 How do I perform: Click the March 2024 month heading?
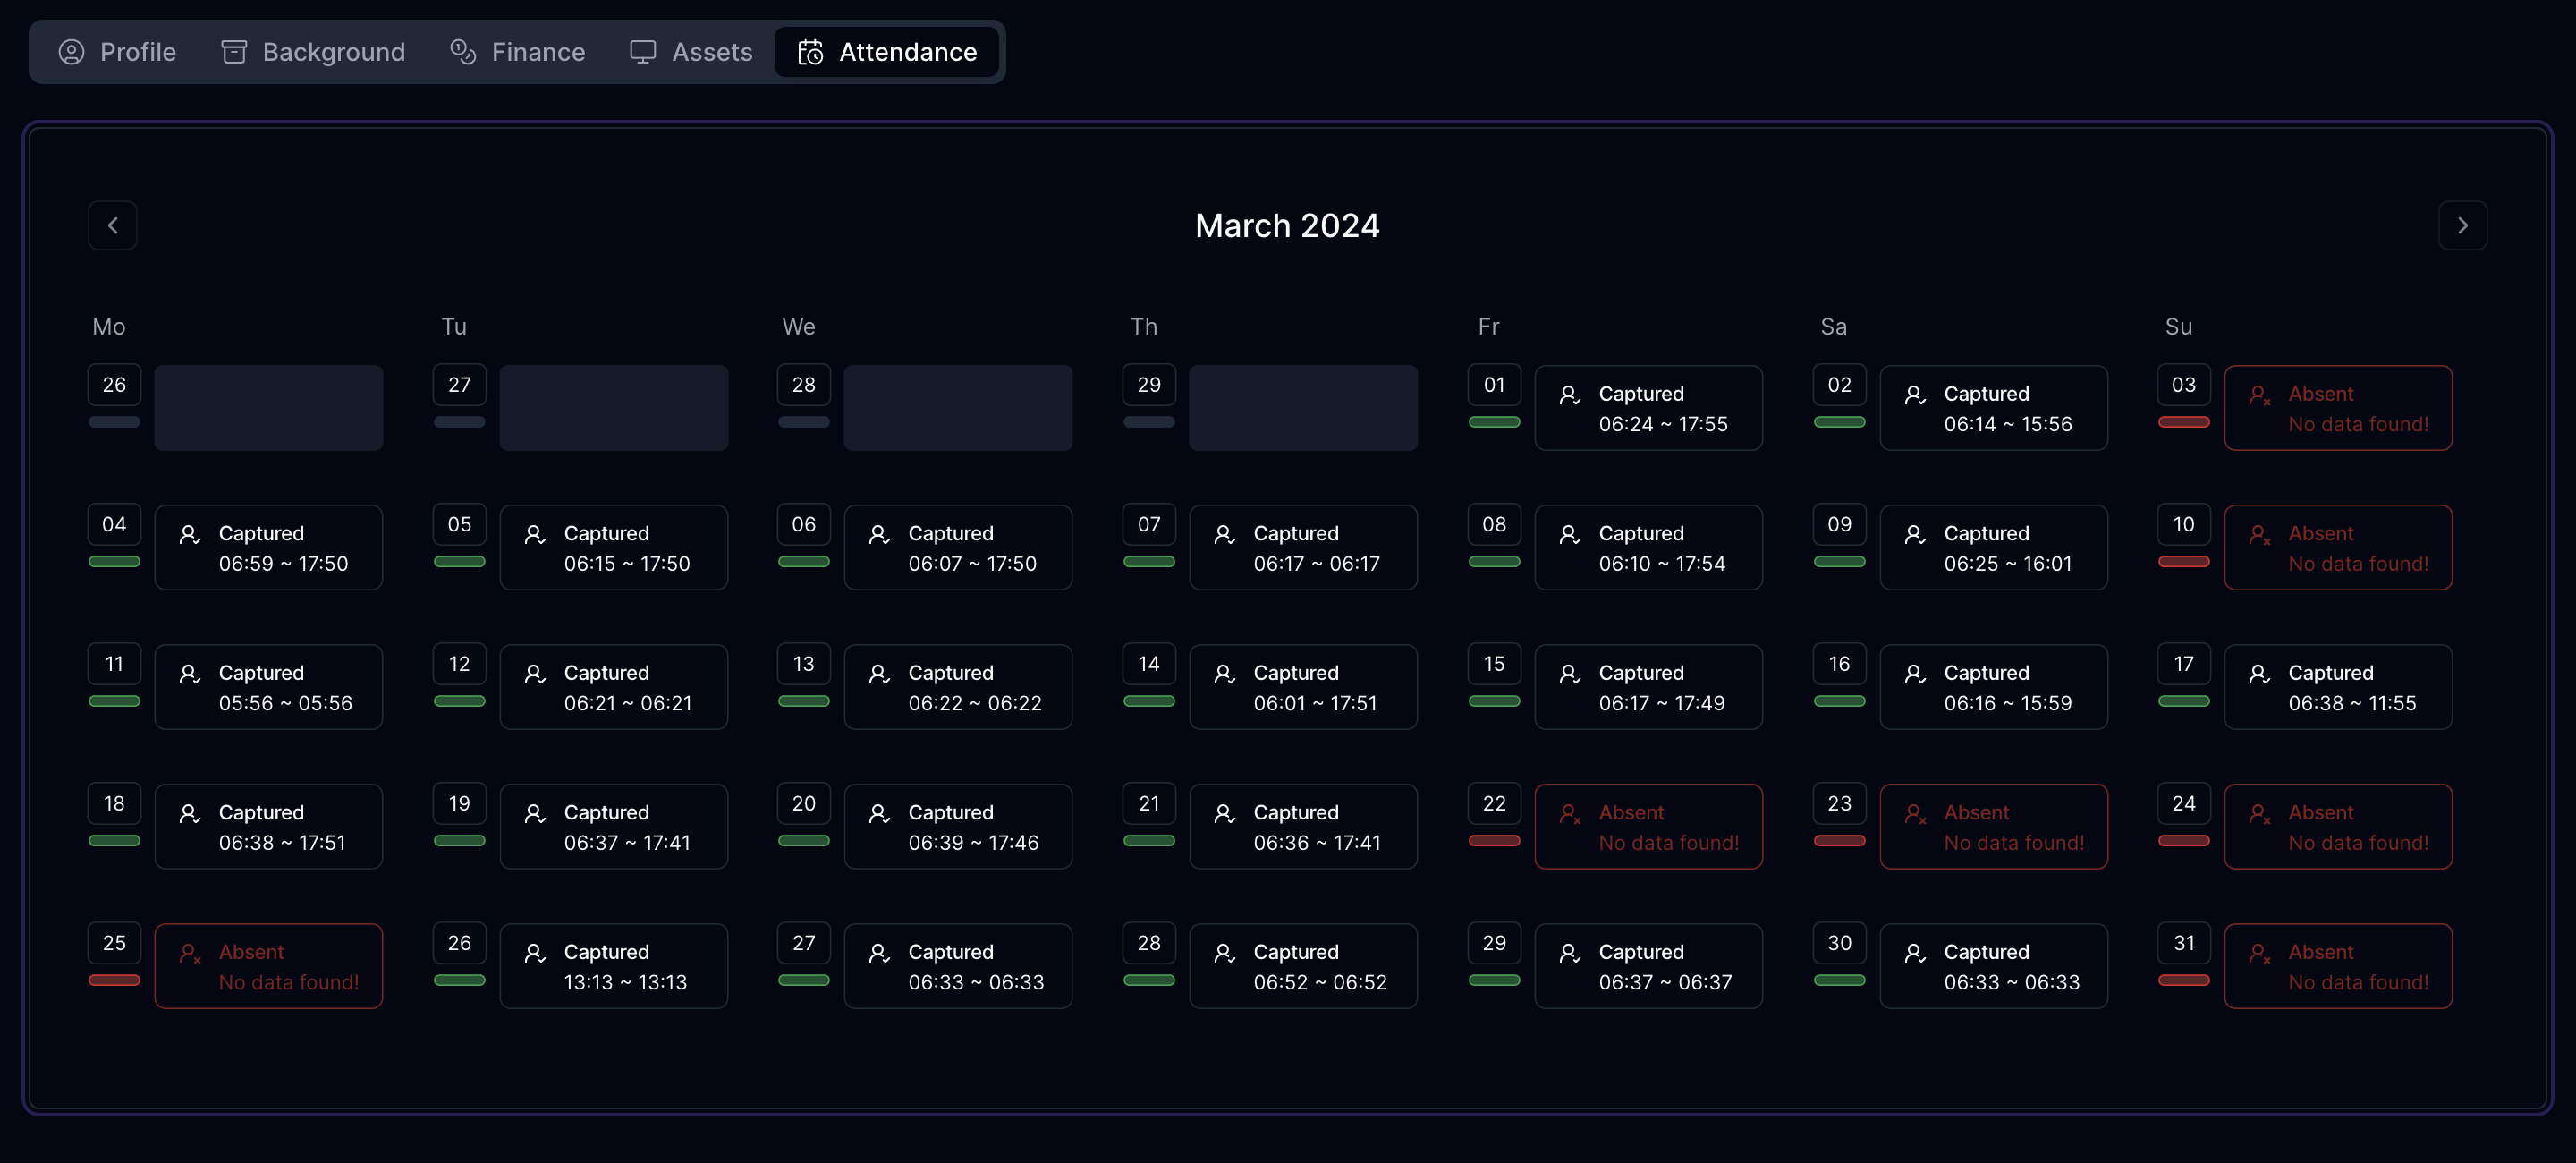pos(1287,226)
